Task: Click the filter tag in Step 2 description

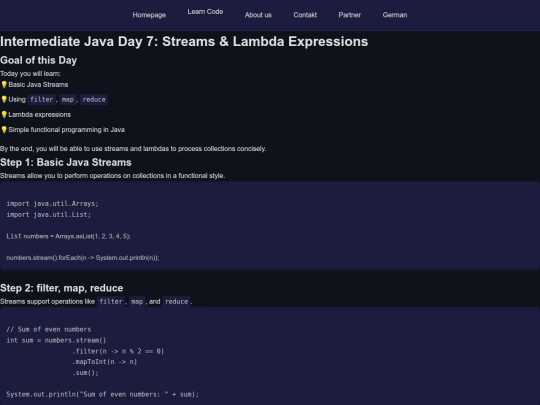Action: pos(111,301)
